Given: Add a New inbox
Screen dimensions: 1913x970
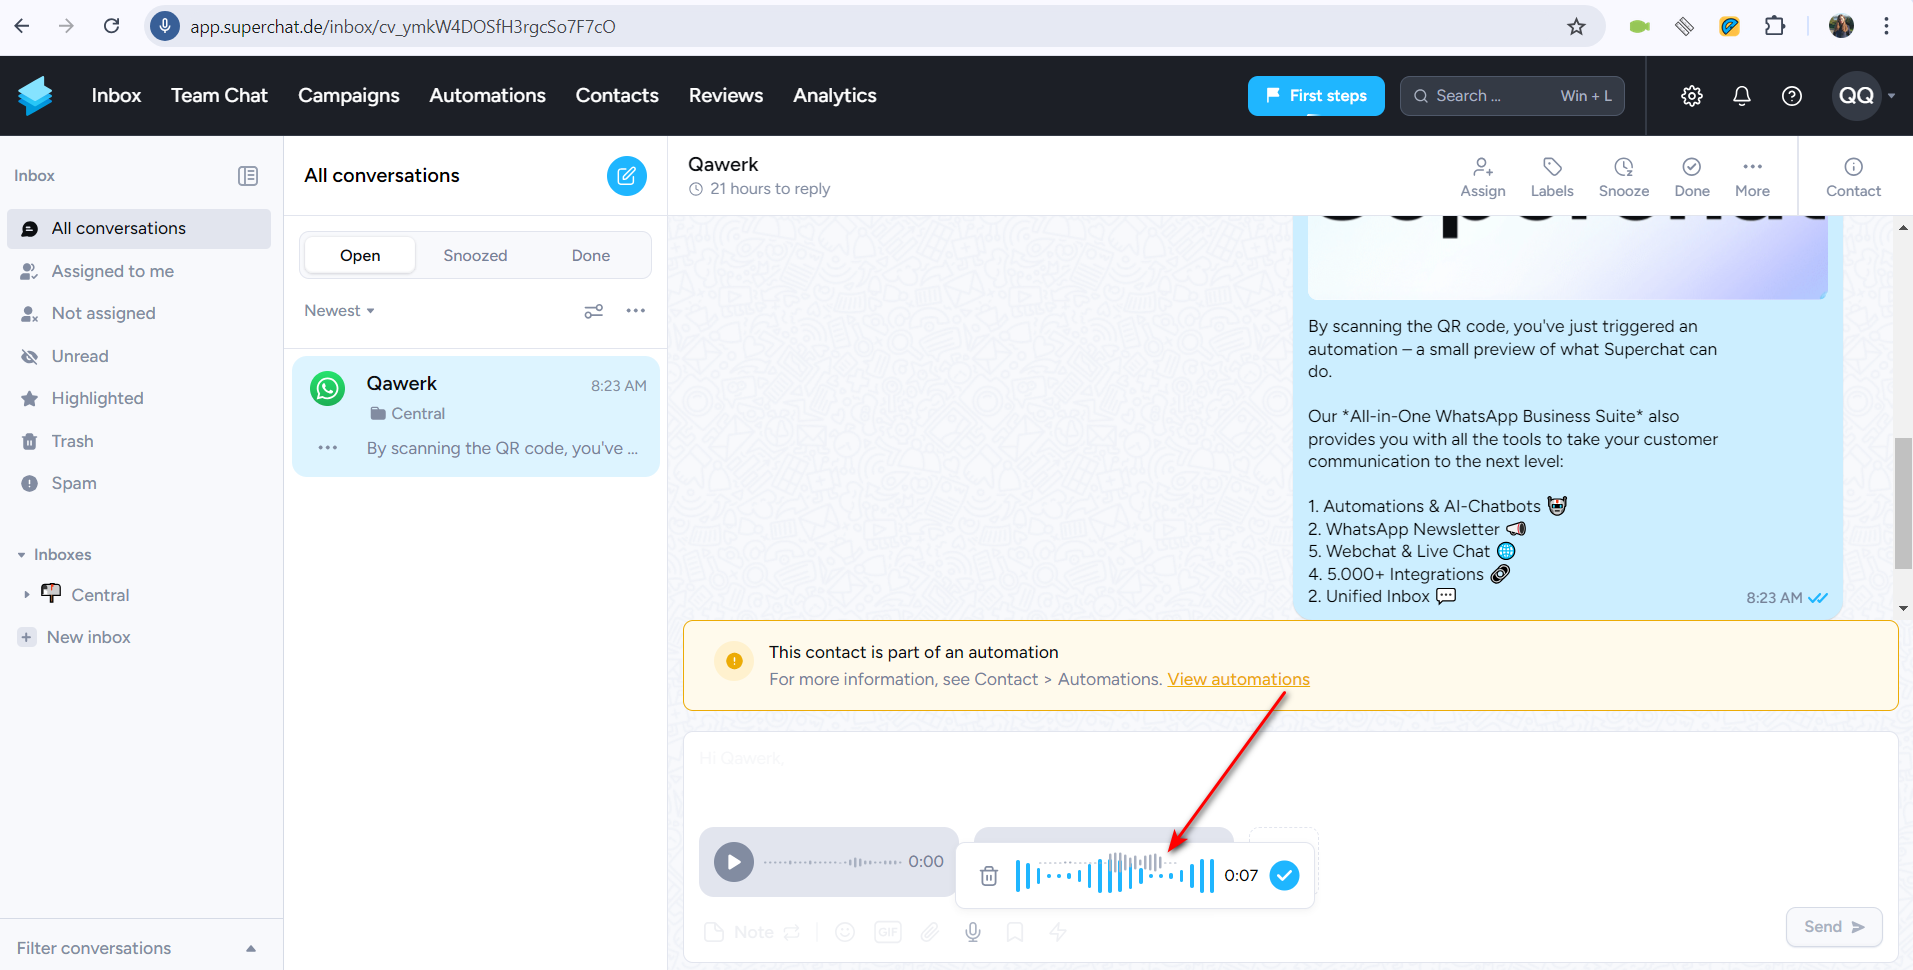Looking at the screenshot, I should tap(75, 638).
